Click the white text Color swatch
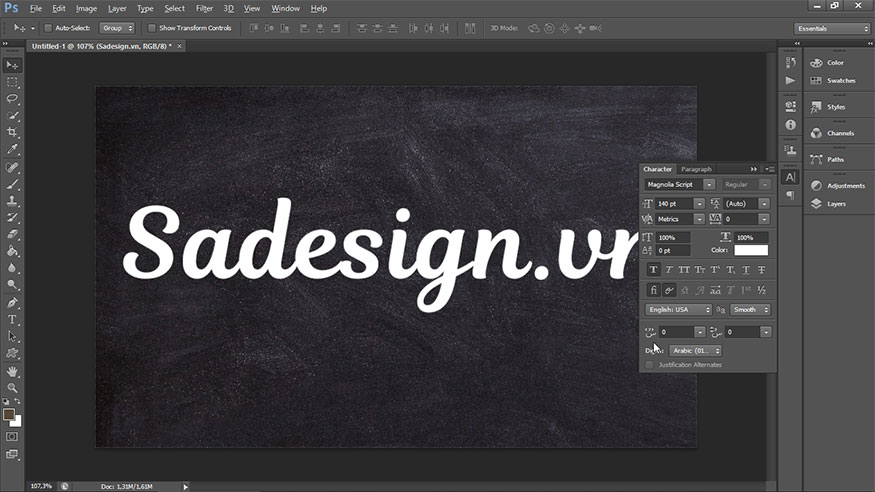 [751, 250]
